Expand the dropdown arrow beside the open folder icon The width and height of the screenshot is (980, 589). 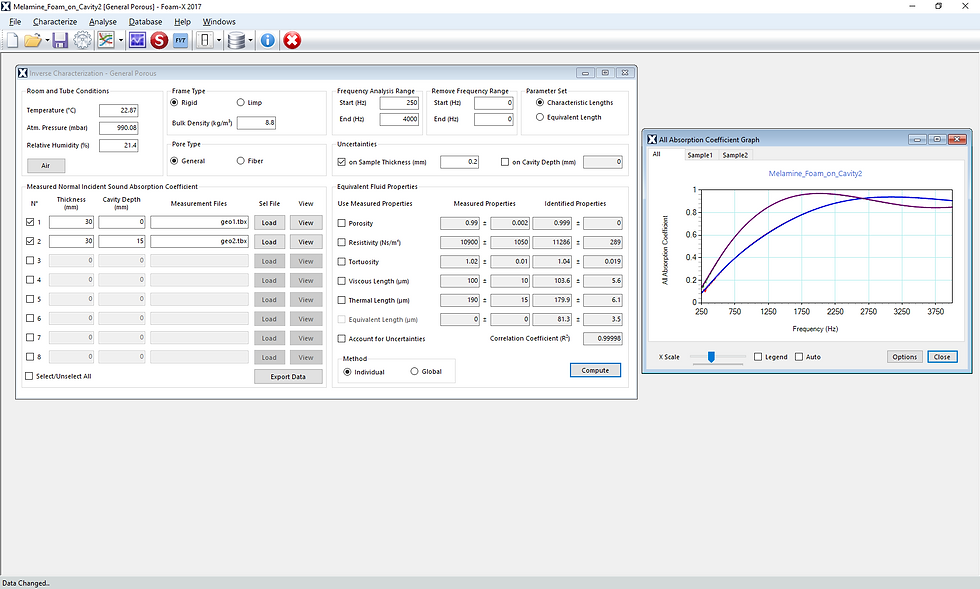pyautogui.click(x=47, y=41)
